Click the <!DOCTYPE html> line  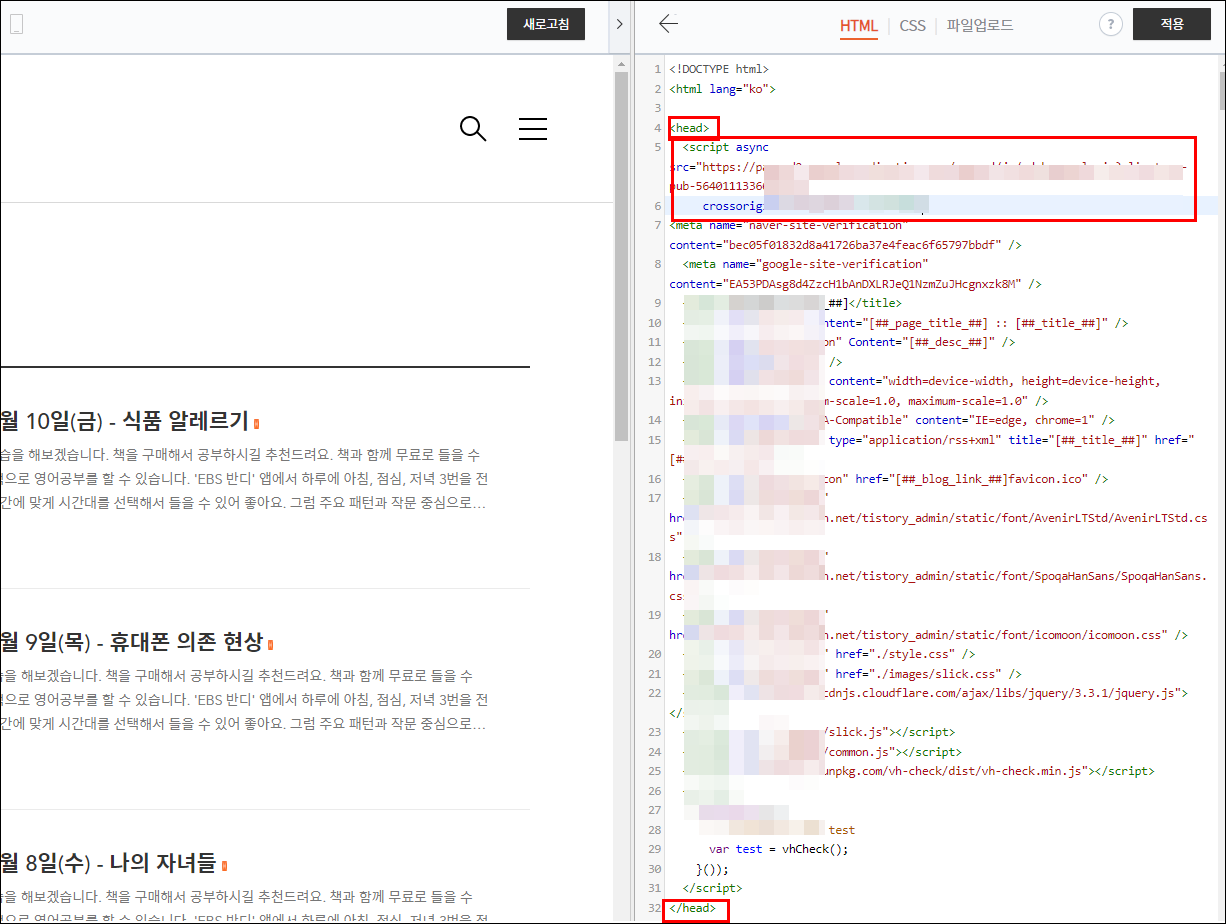719,69
